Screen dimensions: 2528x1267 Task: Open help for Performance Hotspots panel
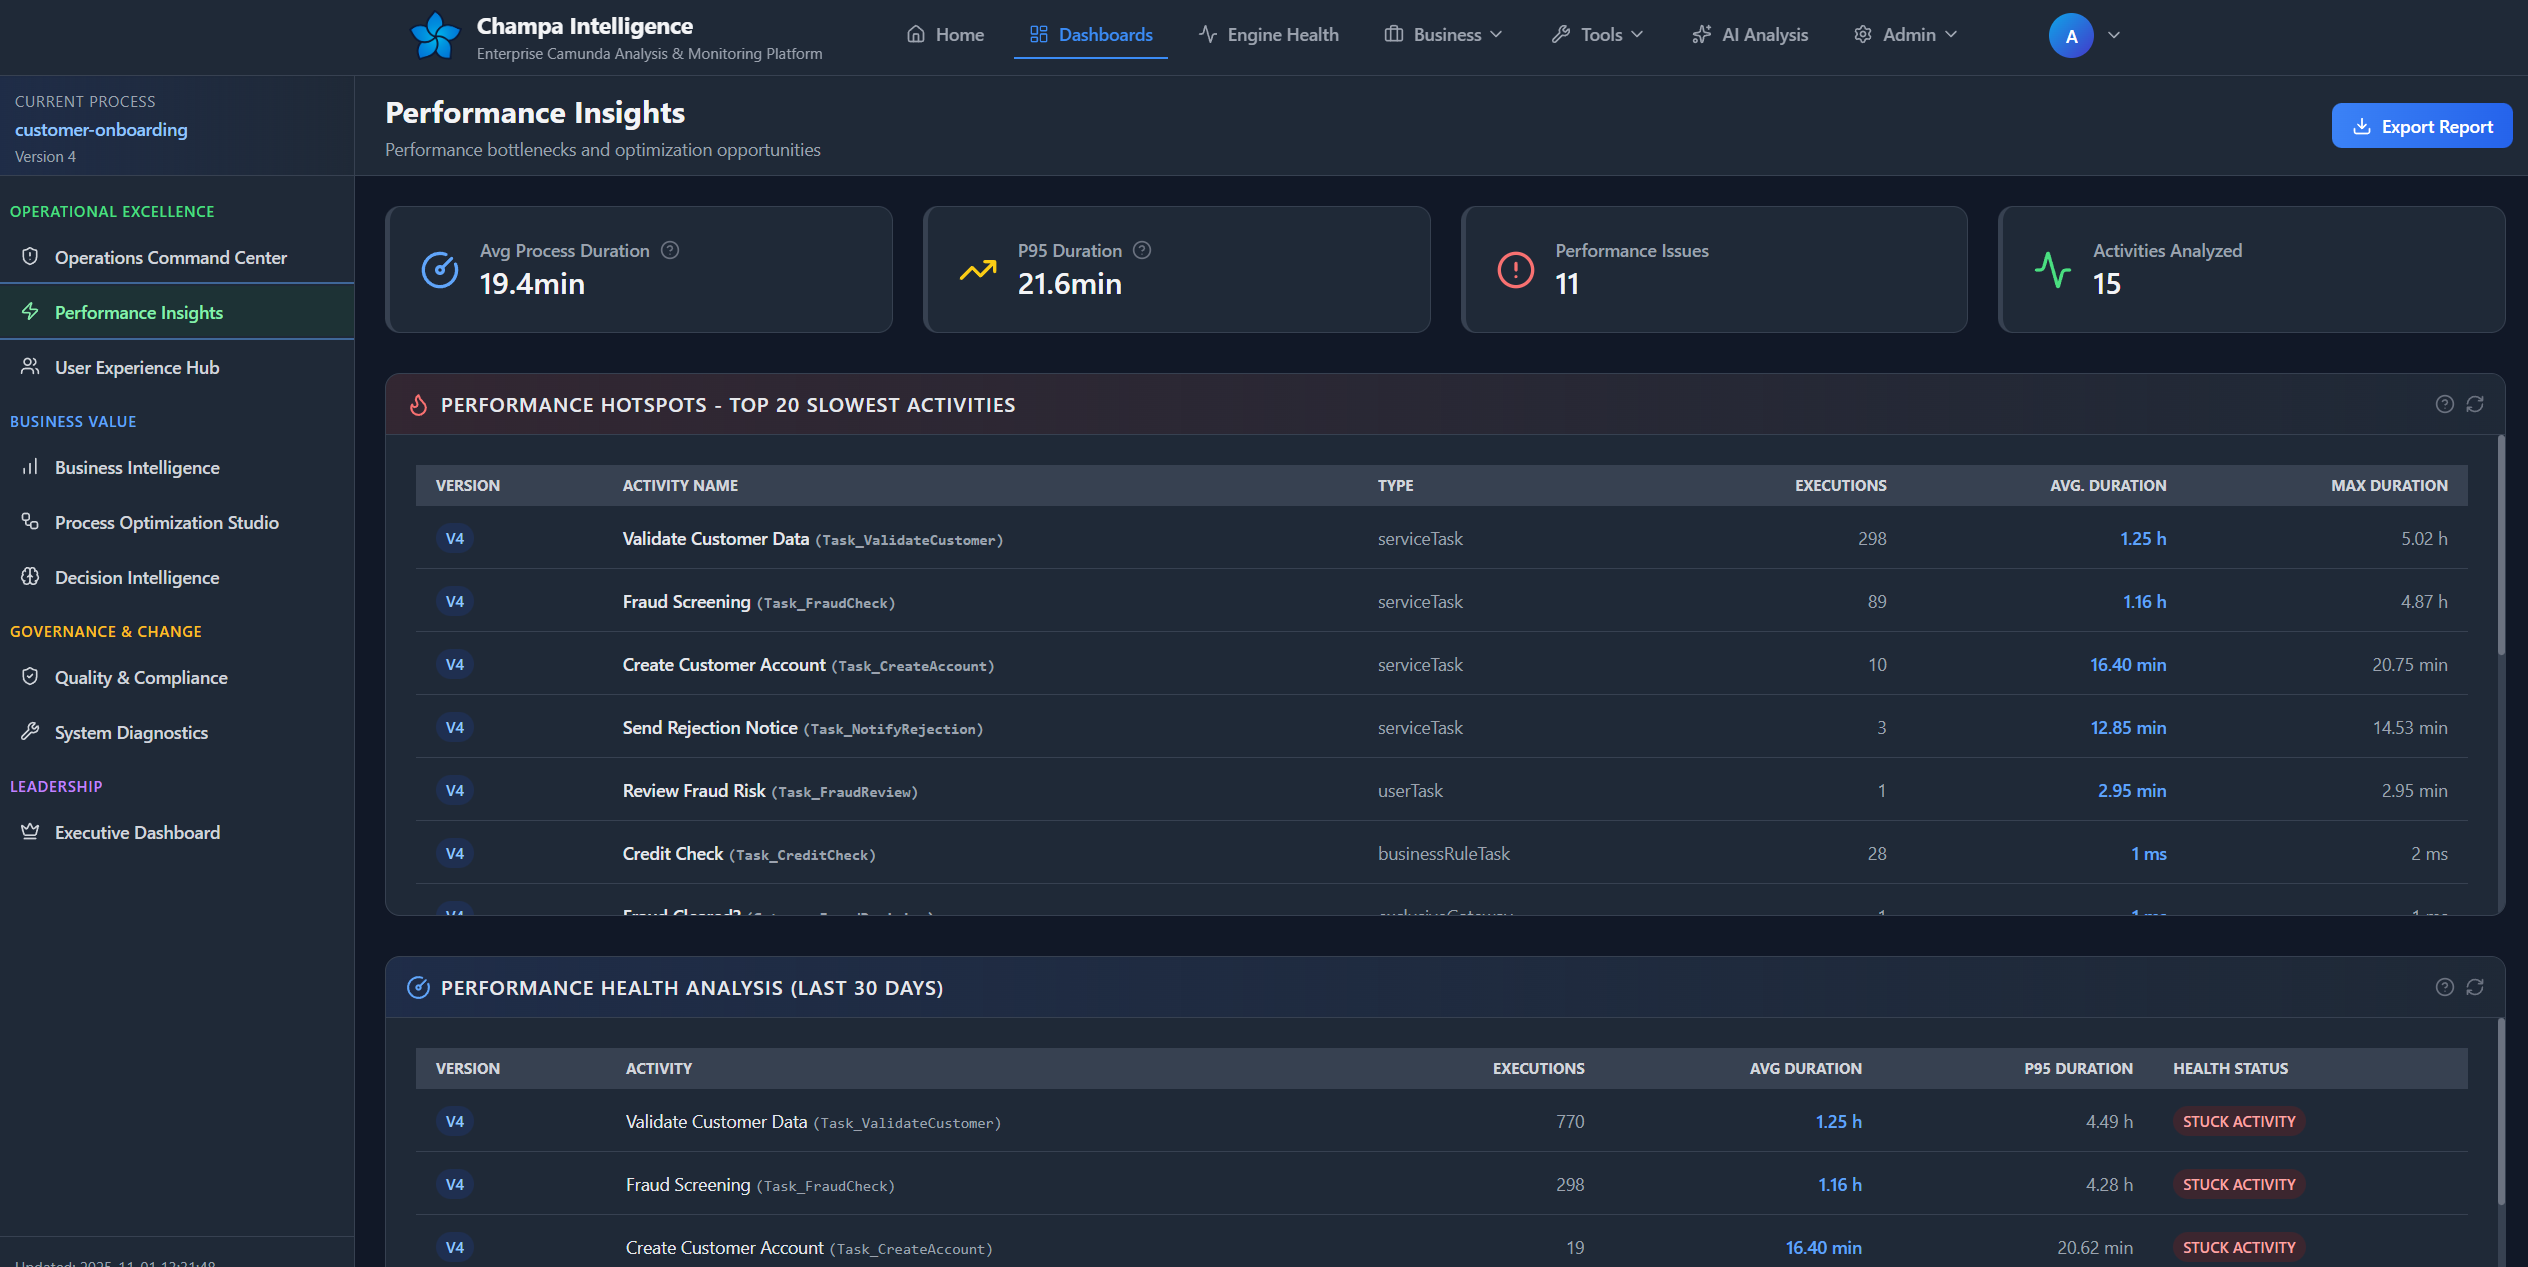click(2444, 404)
